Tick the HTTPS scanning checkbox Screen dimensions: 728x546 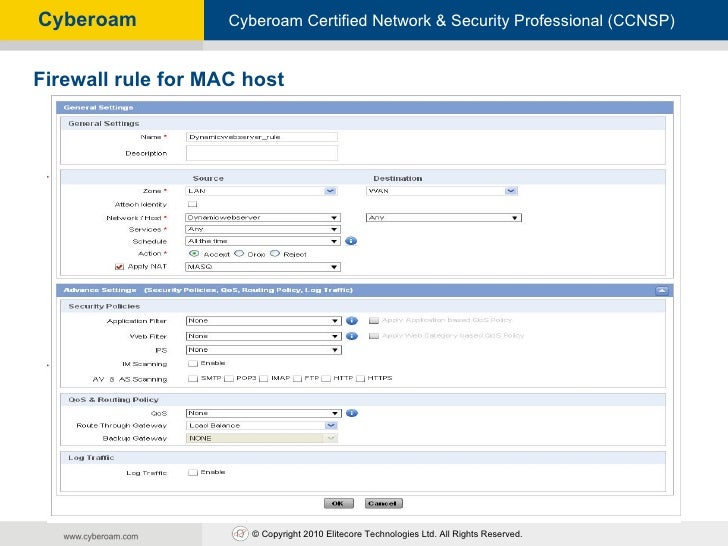360,379
